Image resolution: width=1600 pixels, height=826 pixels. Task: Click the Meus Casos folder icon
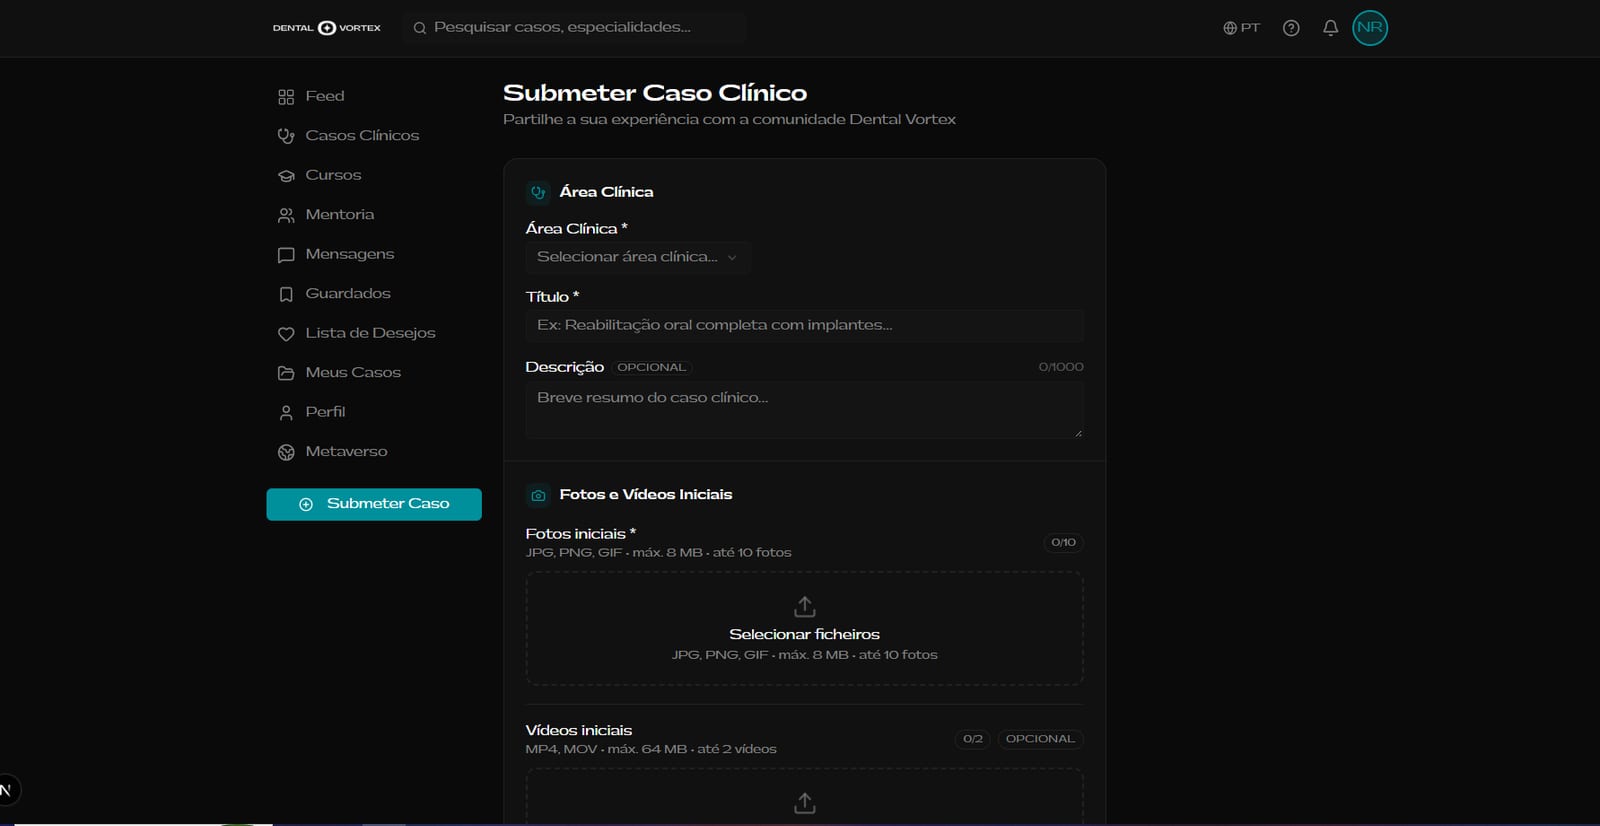pos(286,373)
